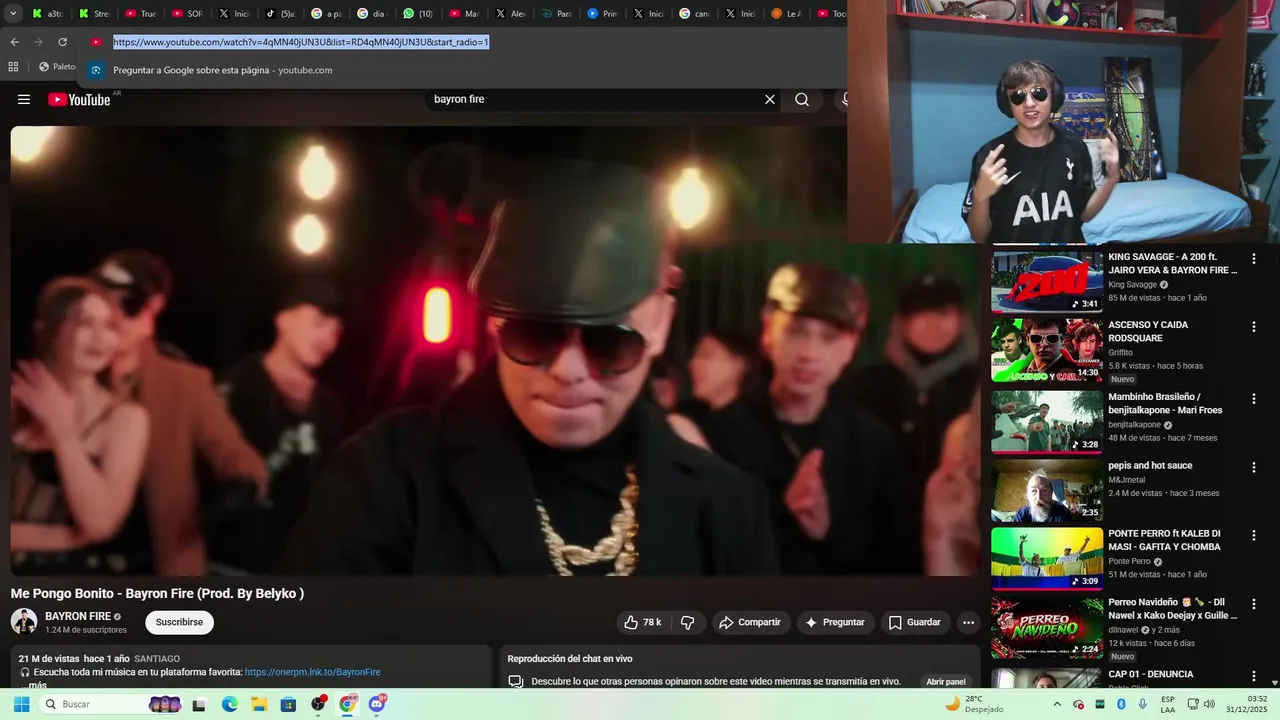This screenshot has height=720, width=1280.
Task: Open the volume speaker tray icon
Action: [x=1208, y=704]
